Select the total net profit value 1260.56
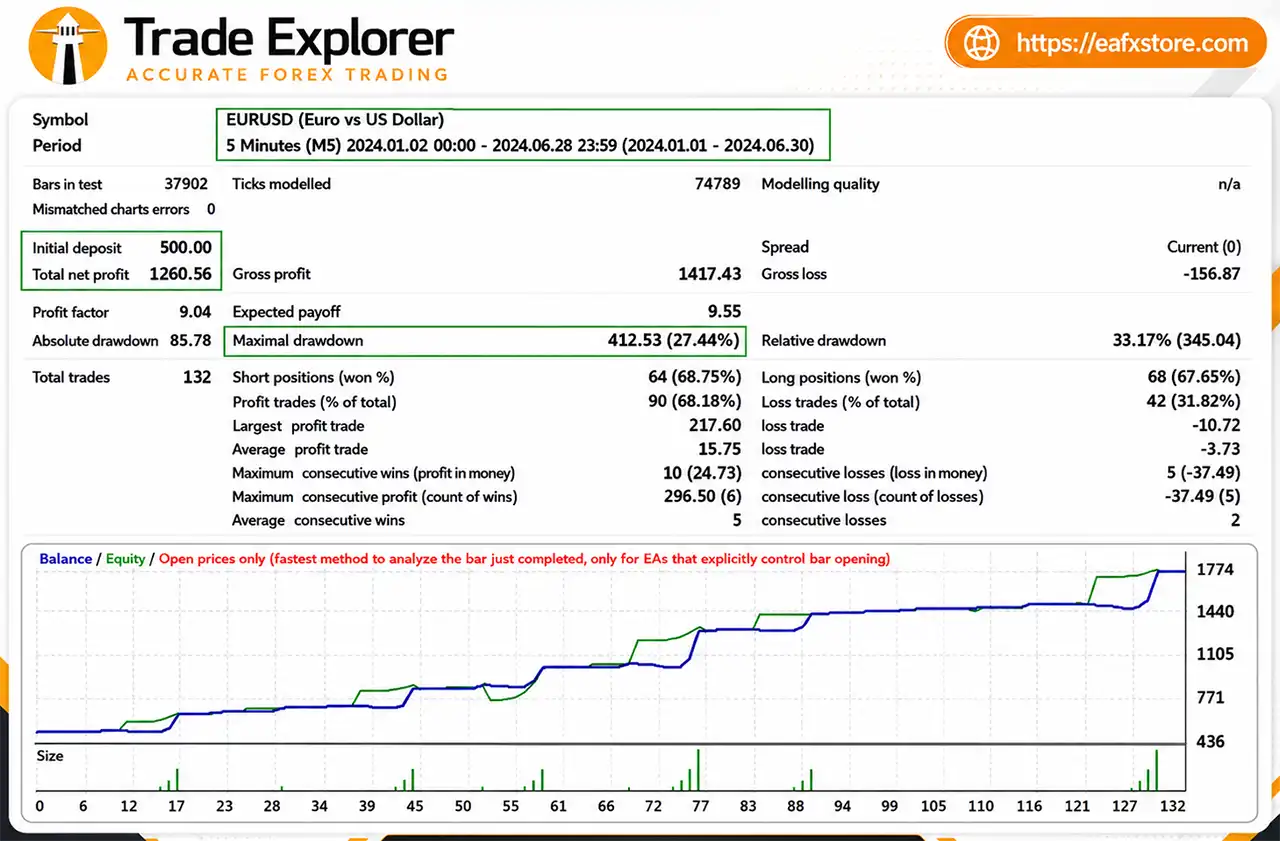 181,274
